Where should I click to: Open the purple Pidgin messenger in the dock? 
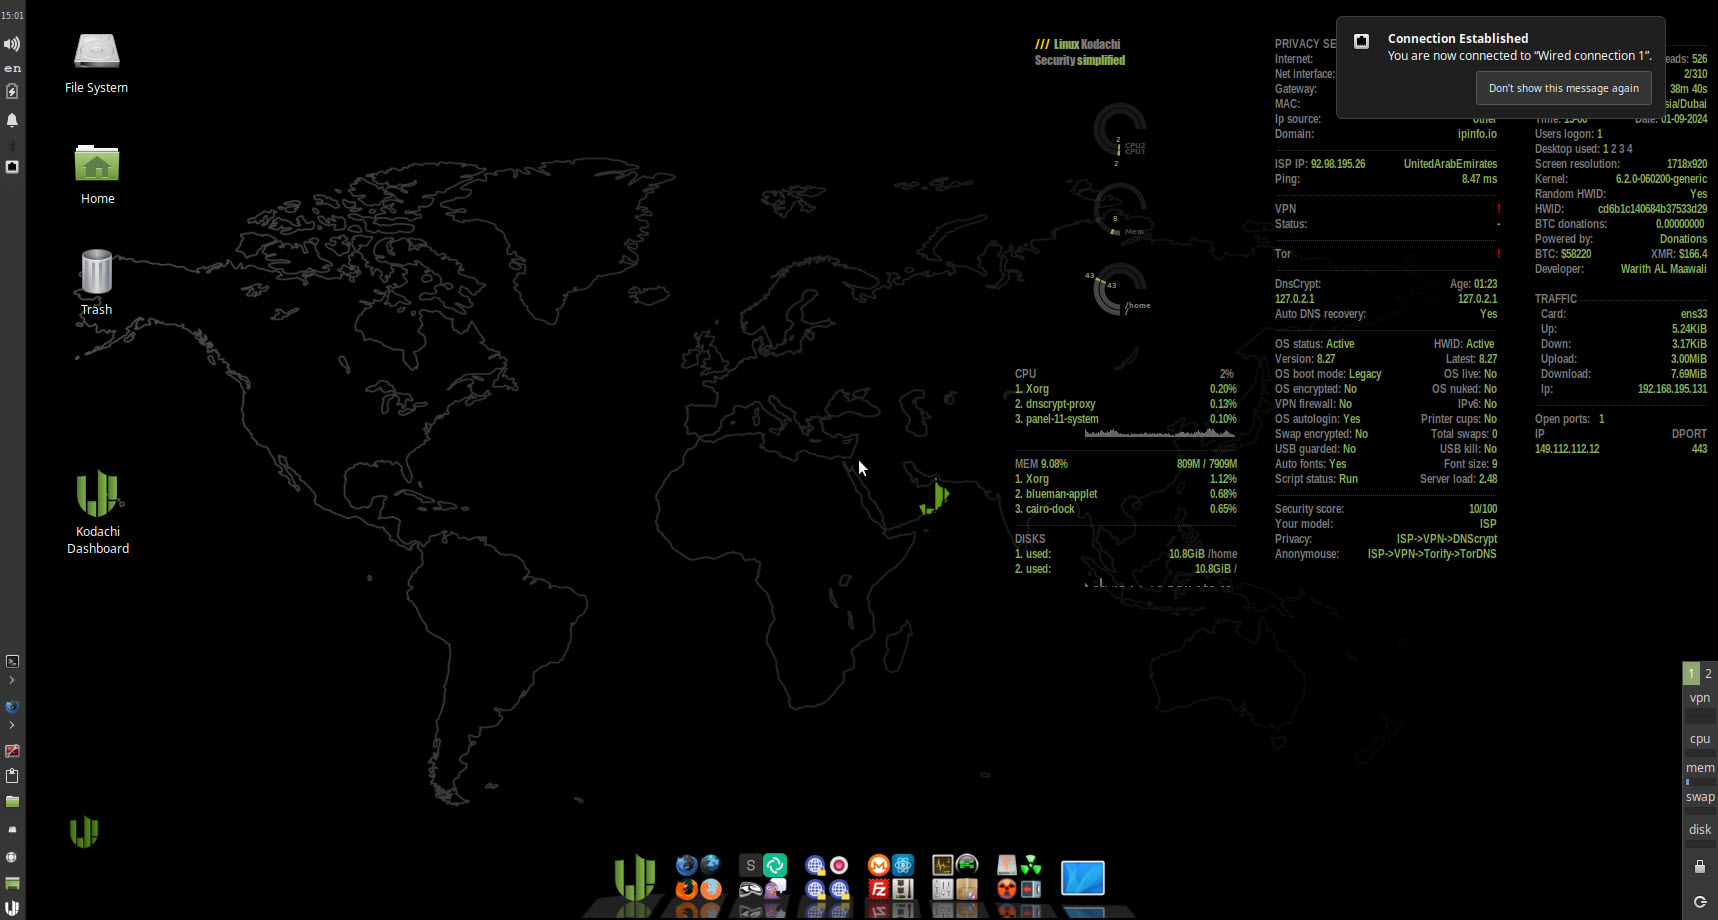pyautogui.click(x=775, y=889)
